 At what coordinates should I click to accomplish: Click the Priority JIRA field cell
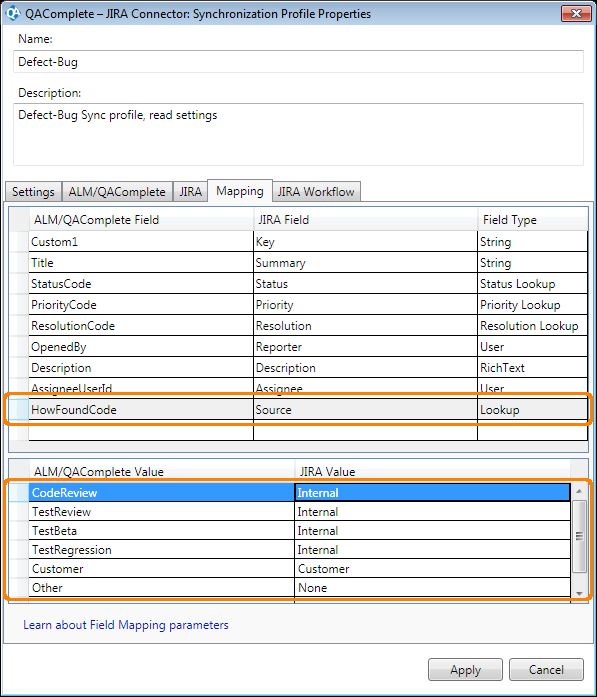(365, 305)
